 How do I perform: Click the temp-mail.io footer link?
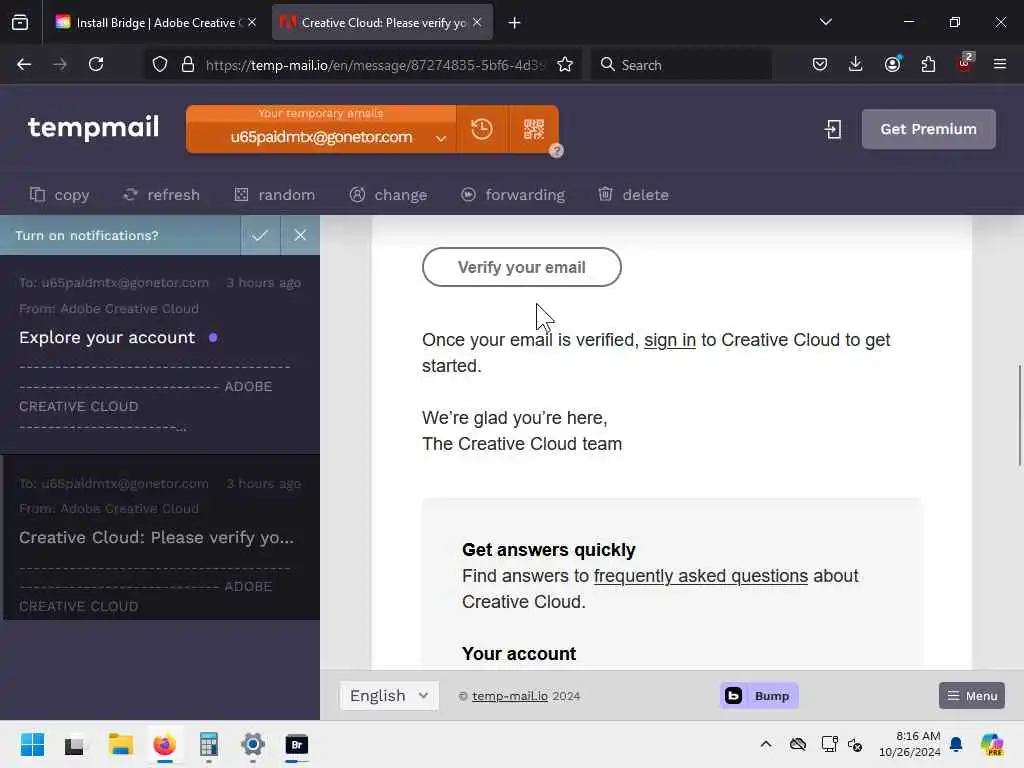[x=510, y=696]
